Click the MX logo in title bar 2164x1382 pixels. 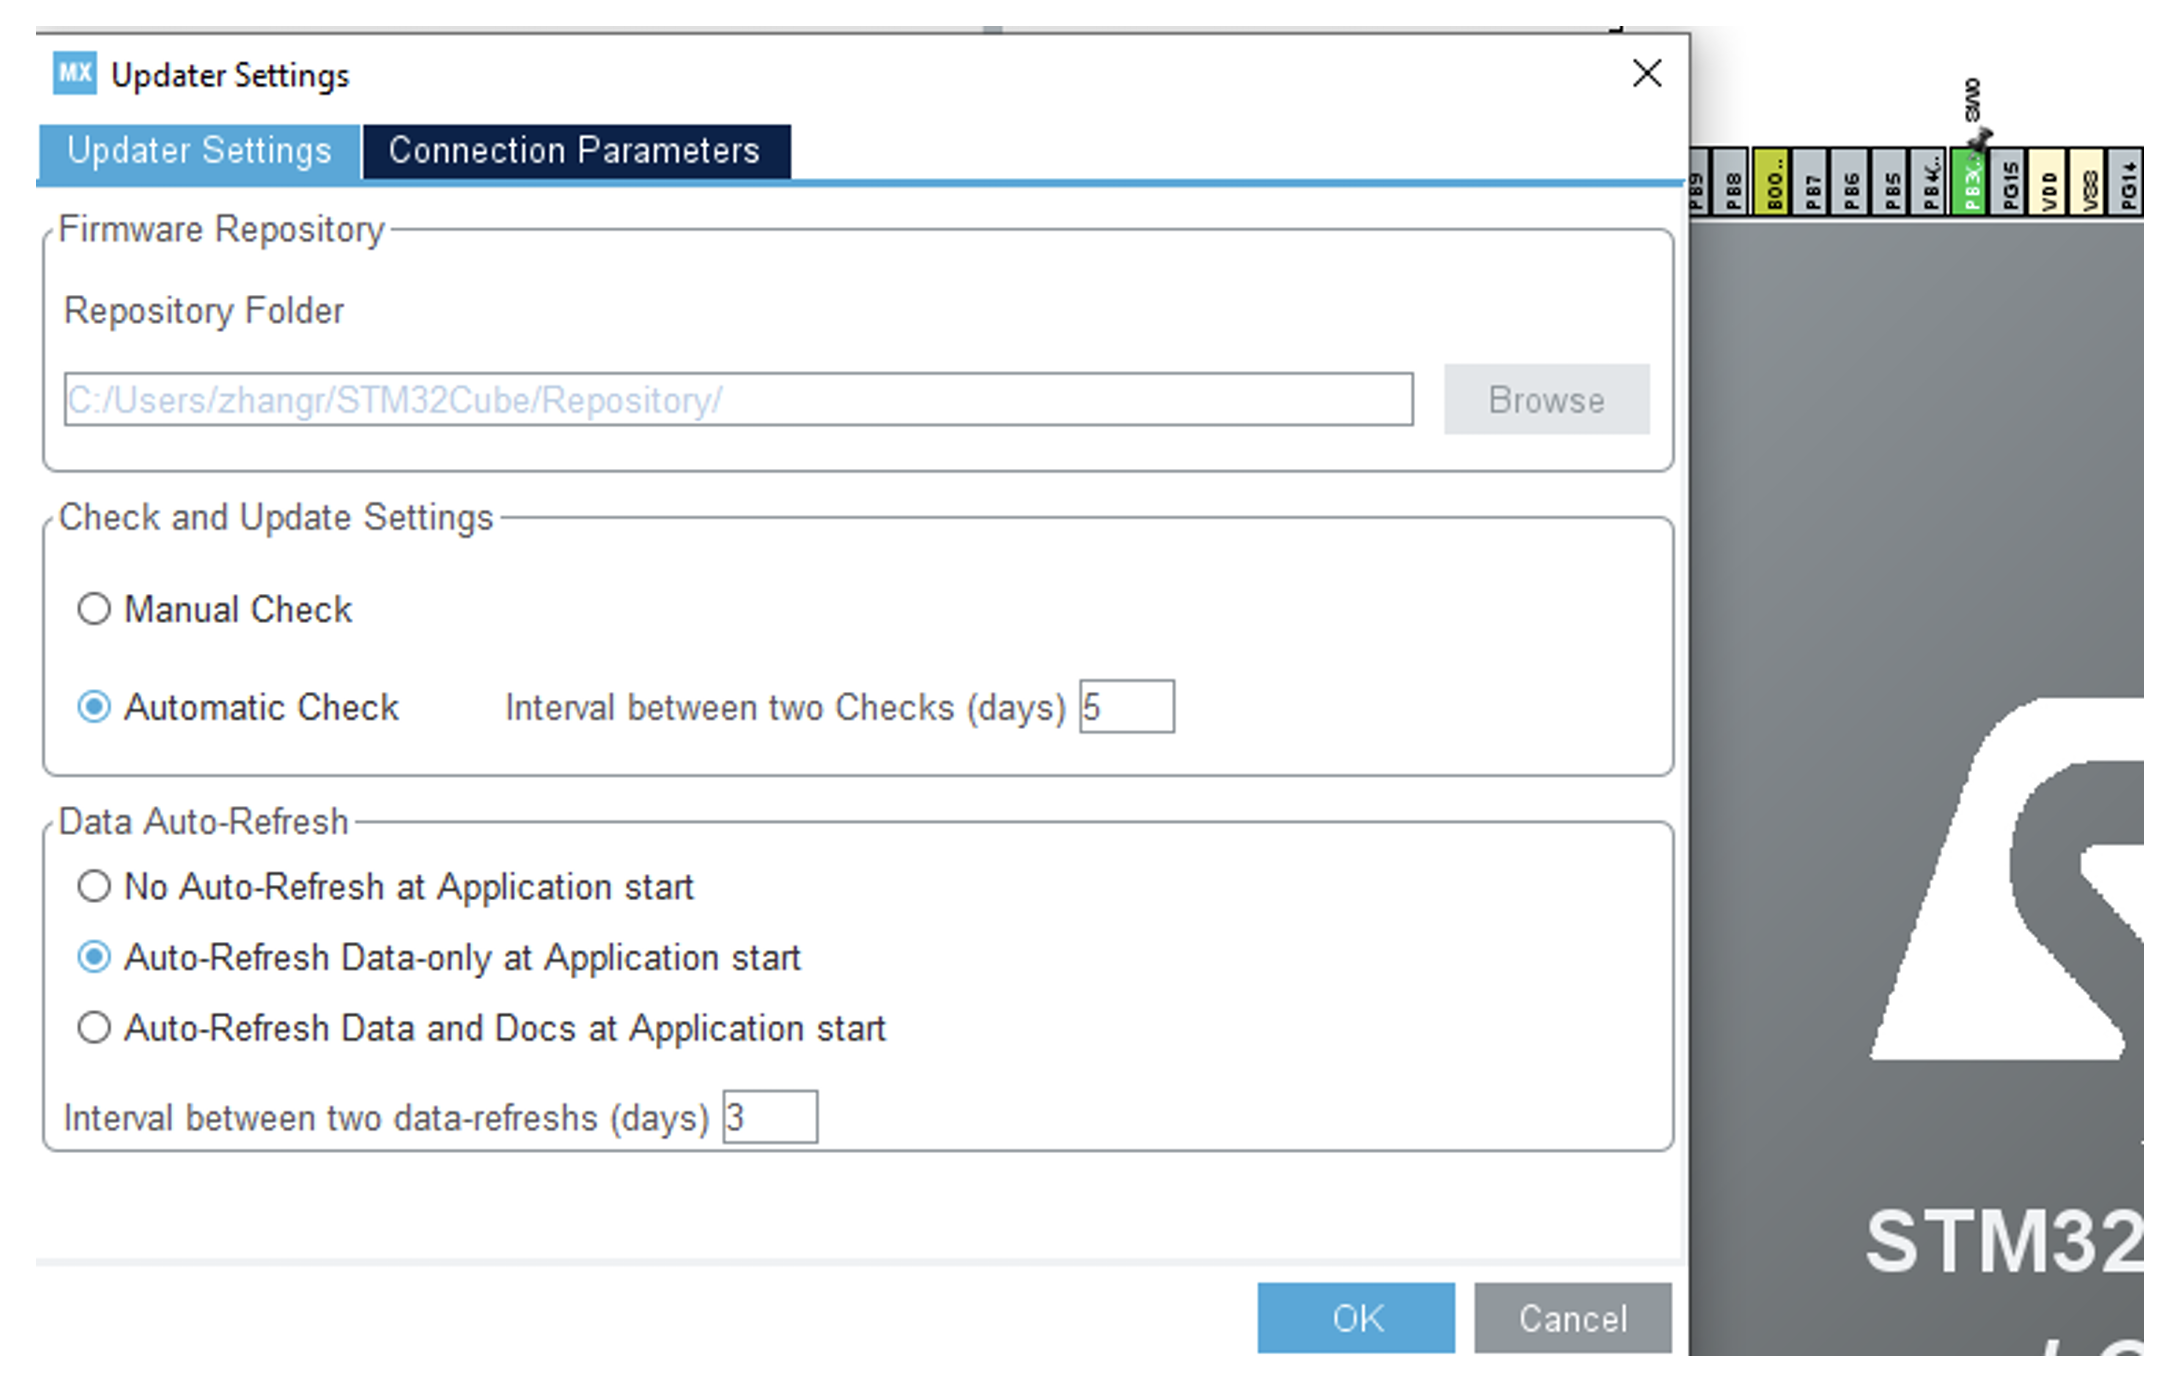[75, 74]
